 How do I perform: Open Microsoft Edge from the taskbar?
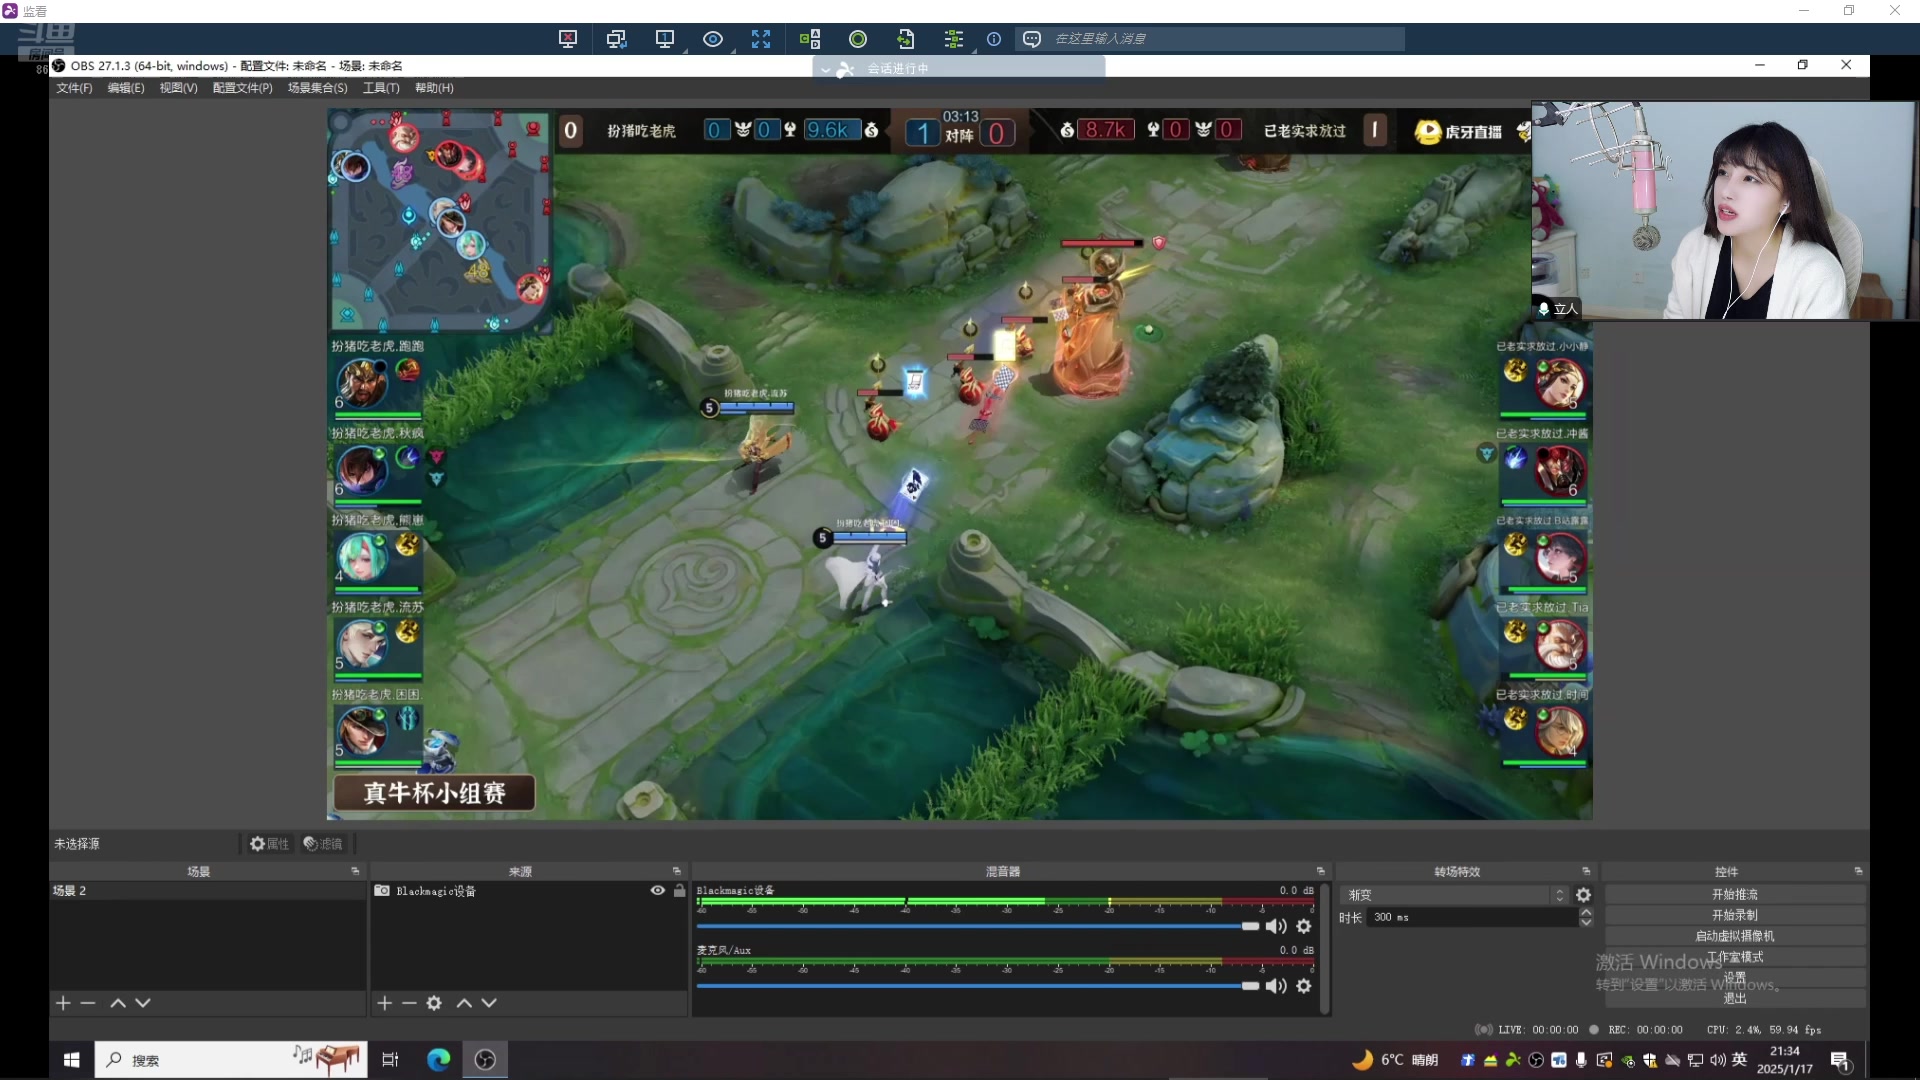click(438, 1059)
